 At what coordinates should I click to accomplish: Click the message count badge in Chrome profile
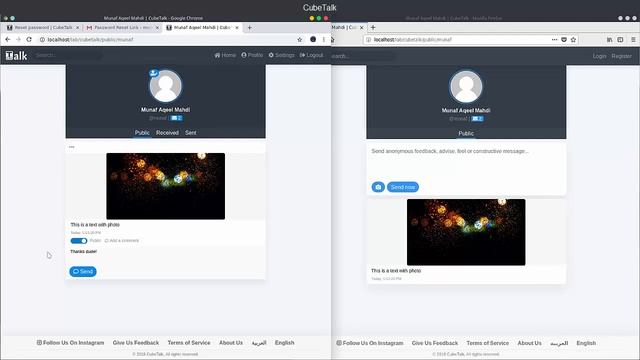click(176, 118)
